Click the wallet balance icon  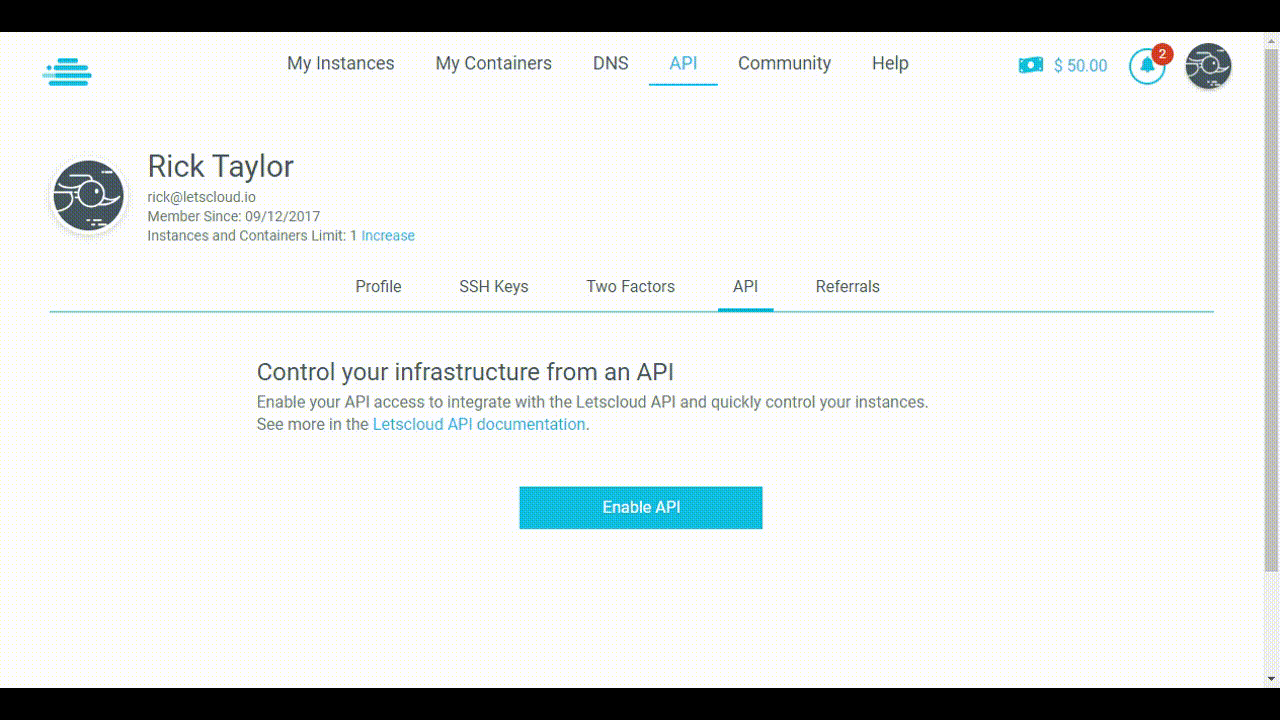point(1030,64)
